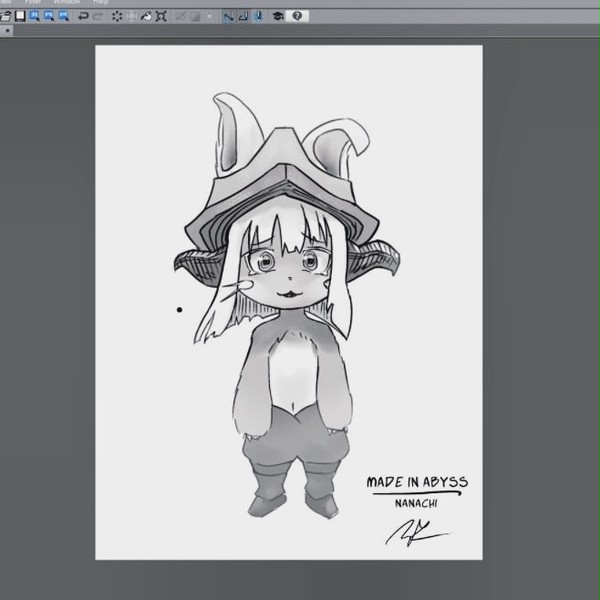600x600 pixels.
Task: Click the rightmost blue magnifier toolbar icon
Action: [64, 16]
